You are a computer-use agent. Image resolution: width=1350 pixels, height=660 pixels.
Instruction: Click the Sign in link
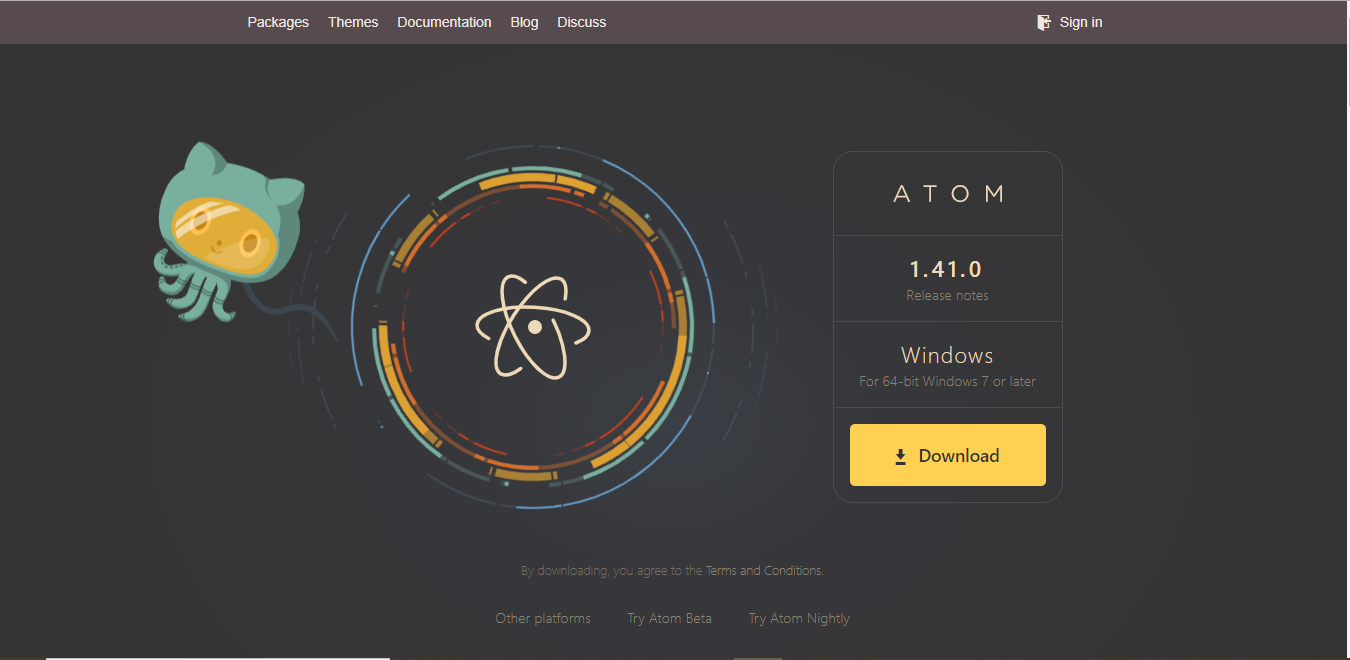click(x=1081, y=22)
